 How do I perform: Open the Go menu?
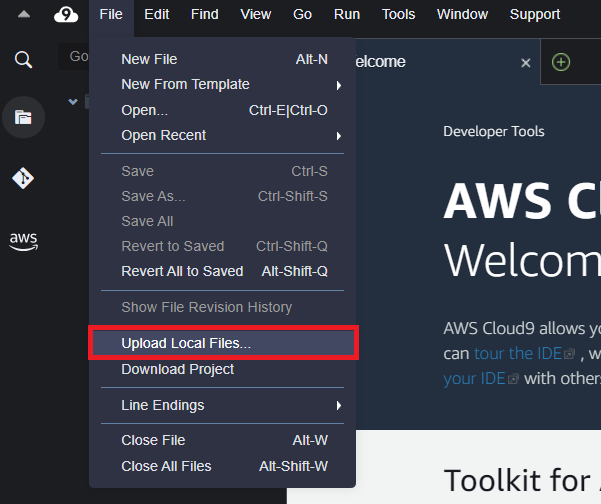coord(302,15)
